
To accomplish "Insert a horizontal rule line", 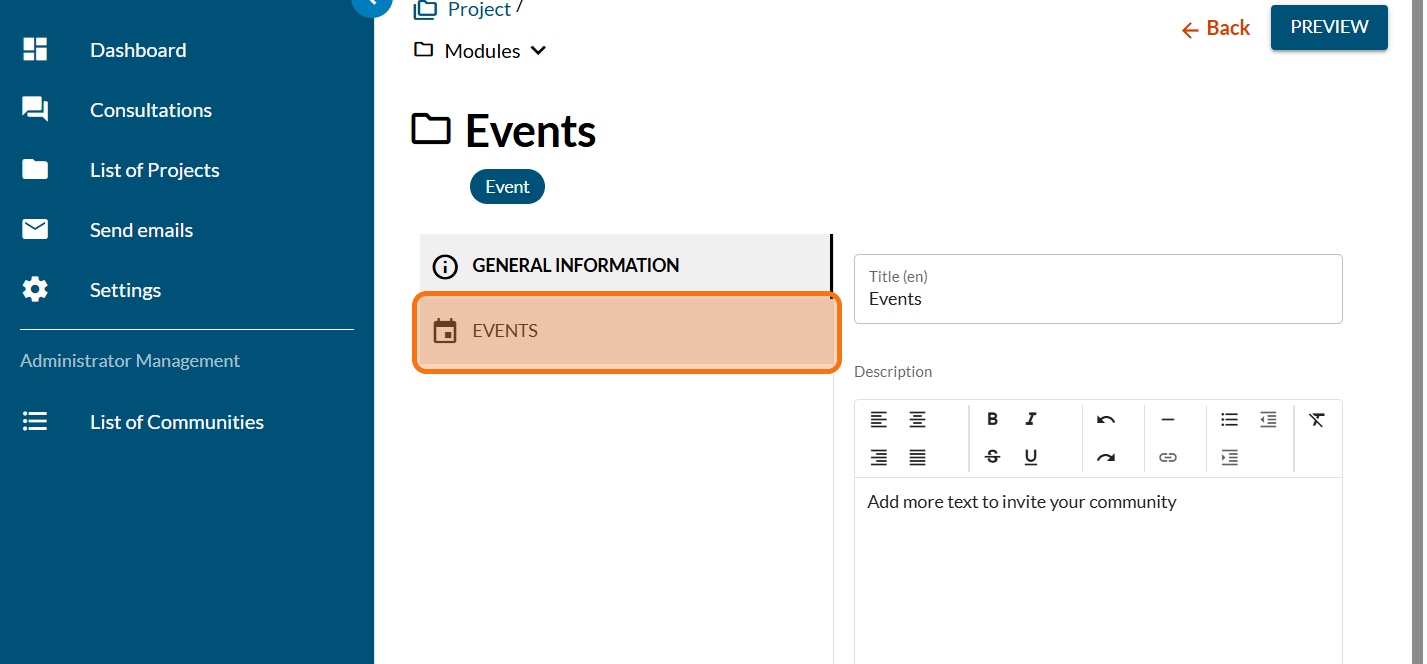I will pos(1167,420).
